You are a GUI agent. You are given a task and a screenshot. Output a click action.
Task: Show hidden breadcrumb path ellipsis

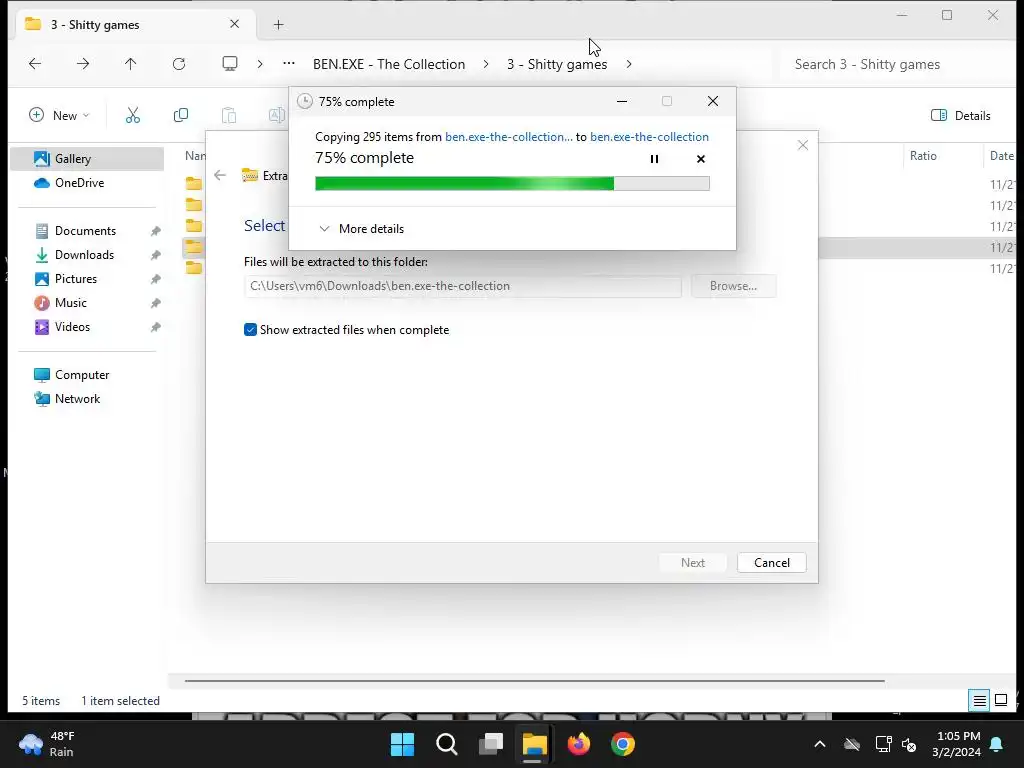coord(289,63)
